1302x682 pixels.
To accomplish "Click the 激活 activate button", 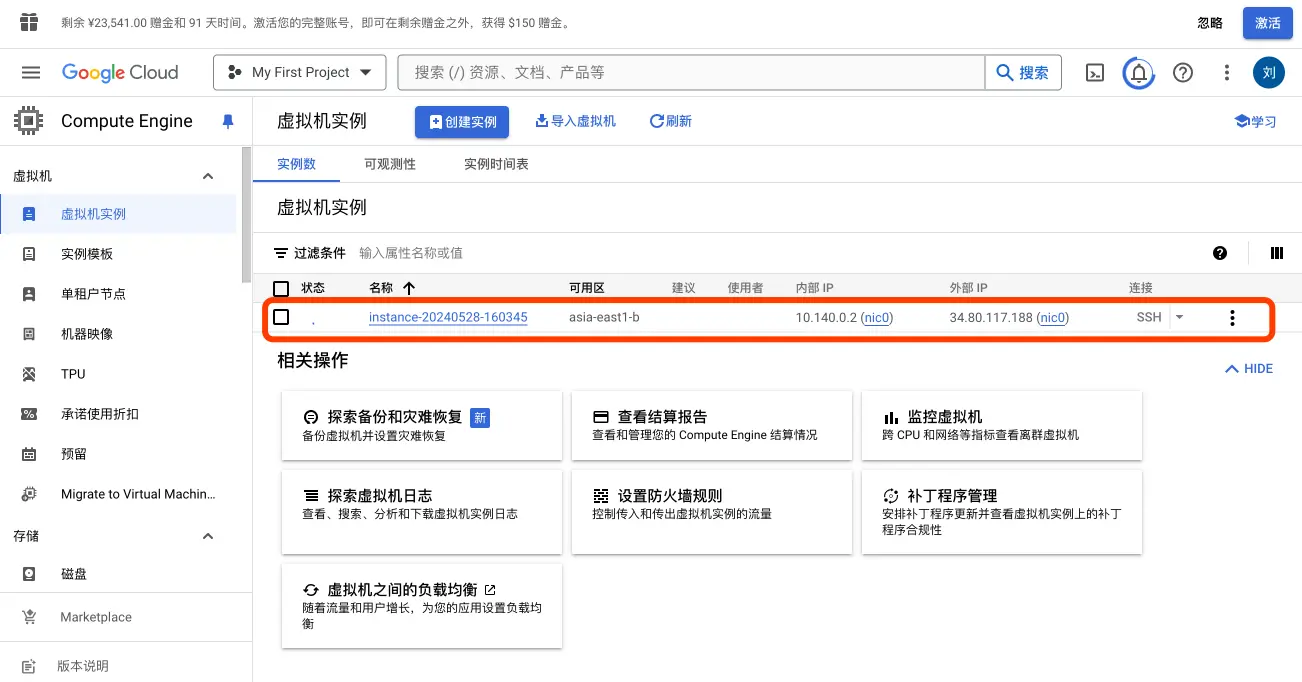I will (x=1268, y=23).
